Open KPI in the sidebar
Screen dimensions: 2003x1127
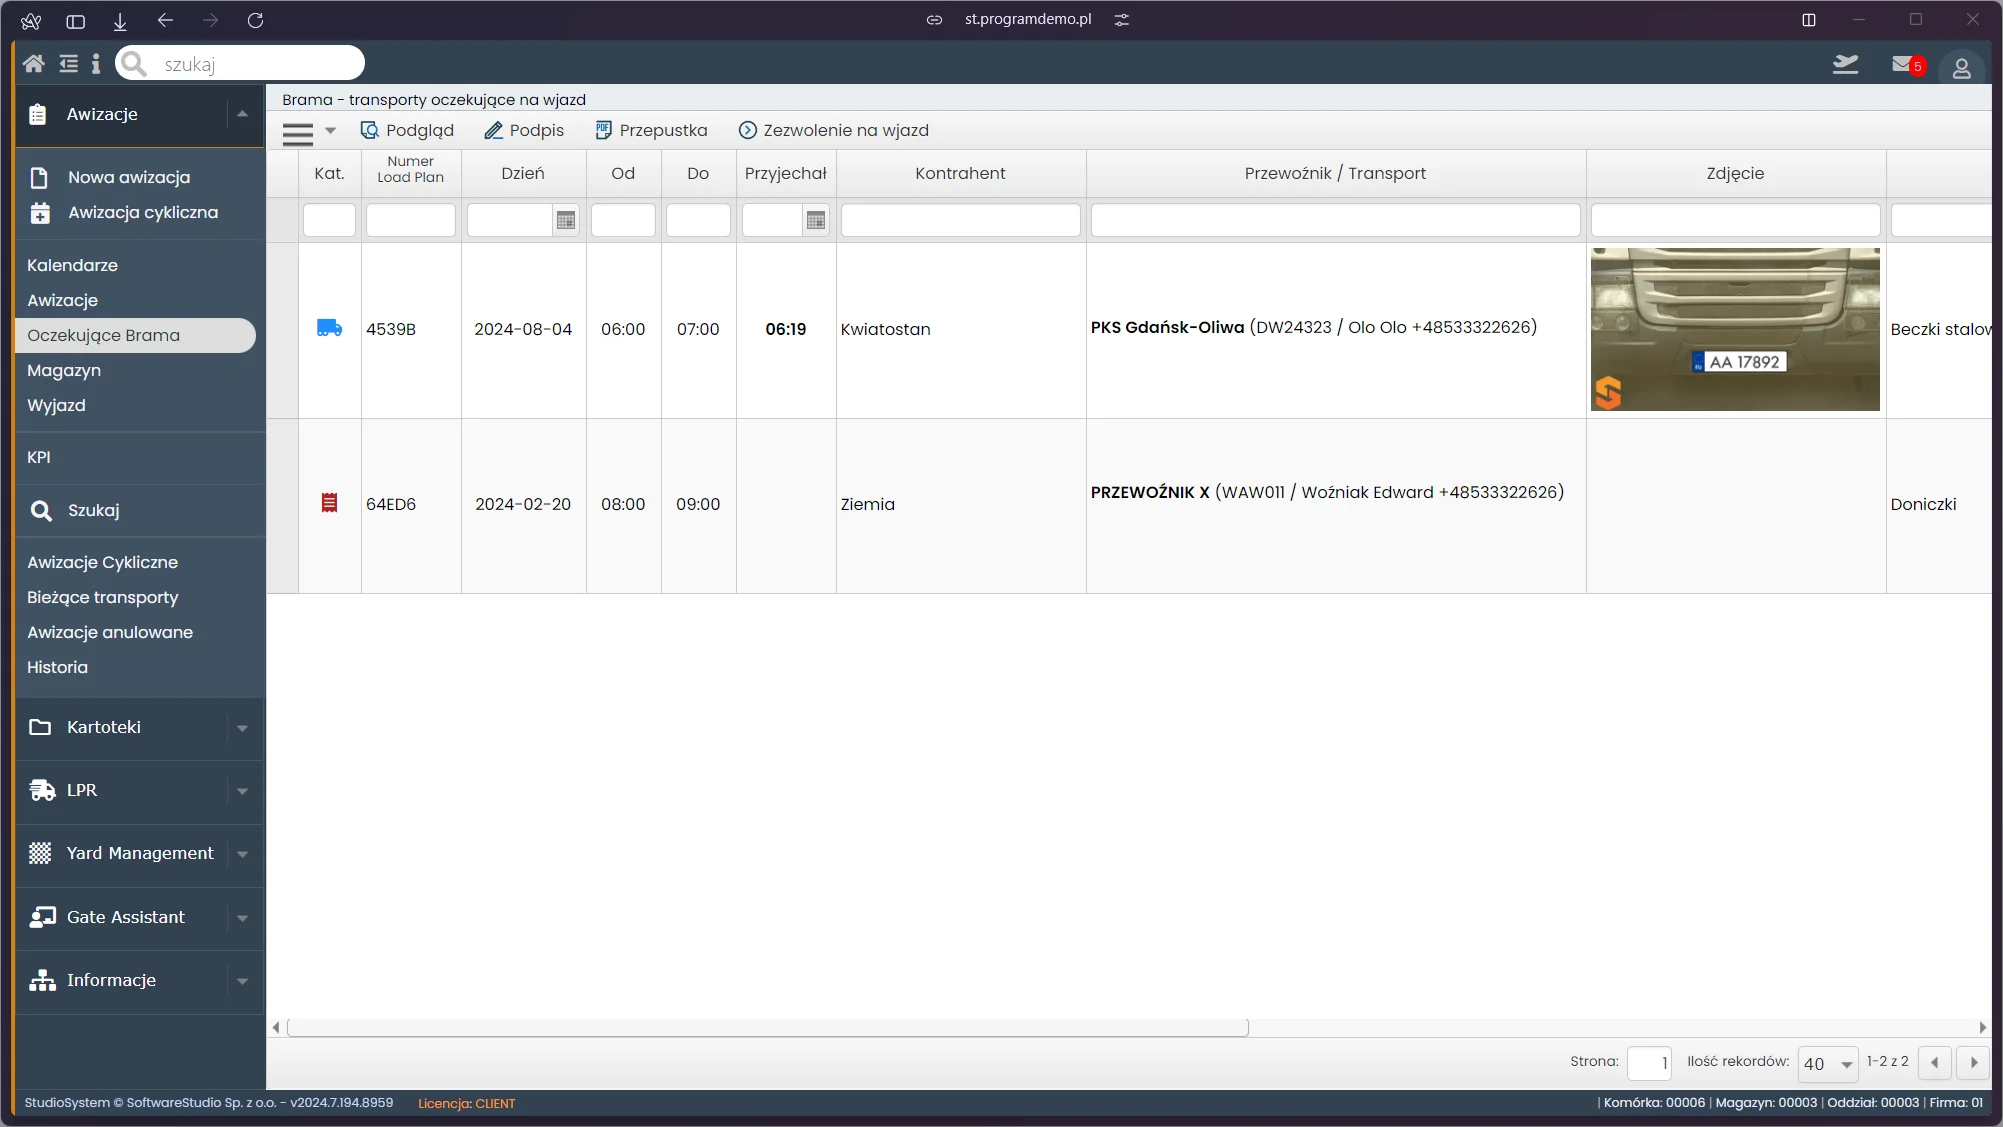point(39,457)
